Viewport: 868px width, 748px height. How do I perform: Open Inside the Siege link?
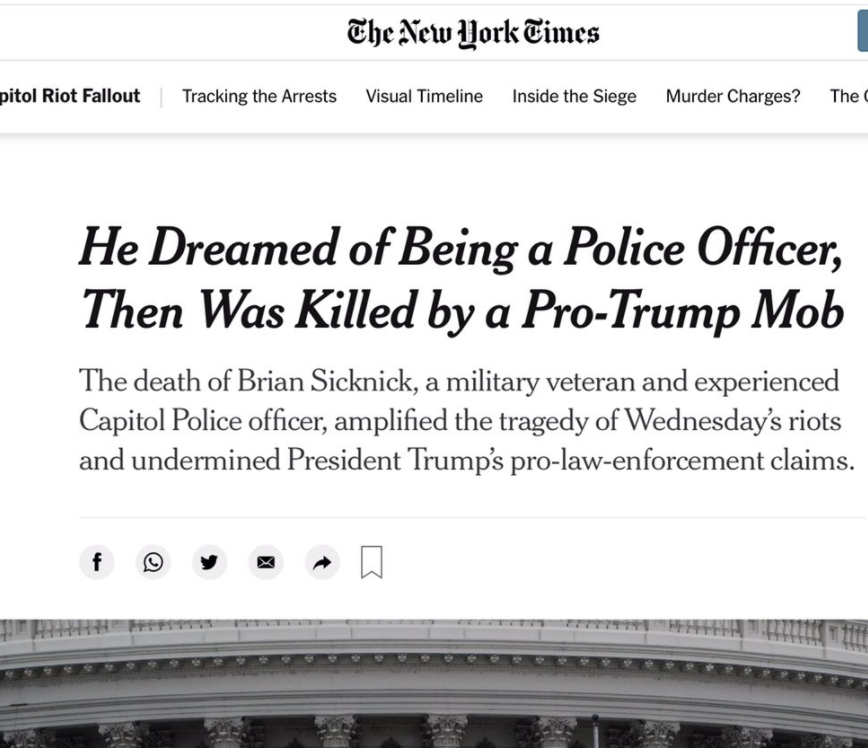pyautogui.click(x=574, y=96)
